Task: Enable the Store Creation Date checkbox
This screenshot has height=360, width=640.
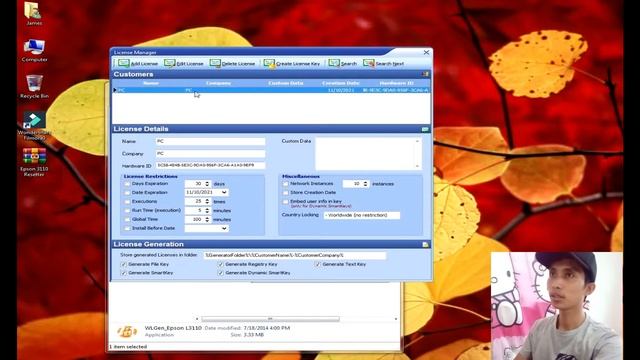Action: click(285, 193)
